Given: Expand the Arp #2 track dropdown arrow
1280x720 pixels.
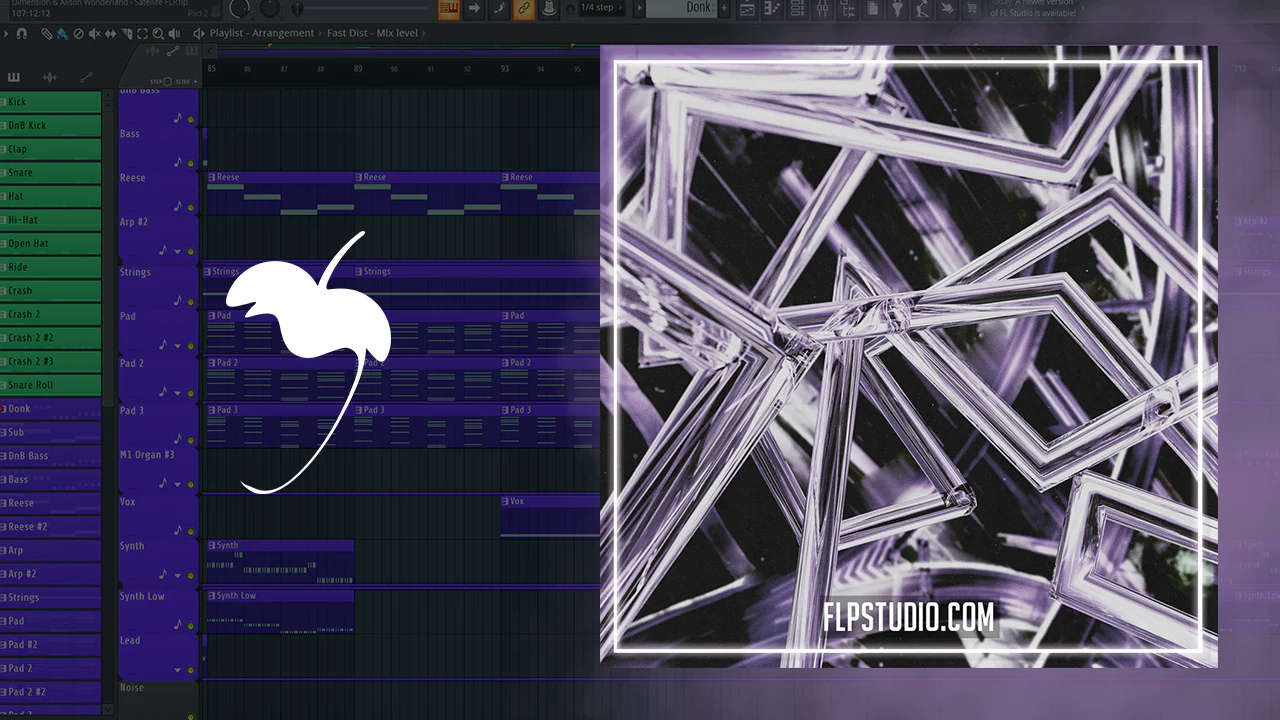Looking at the screenshot, I should click(179, 252).
